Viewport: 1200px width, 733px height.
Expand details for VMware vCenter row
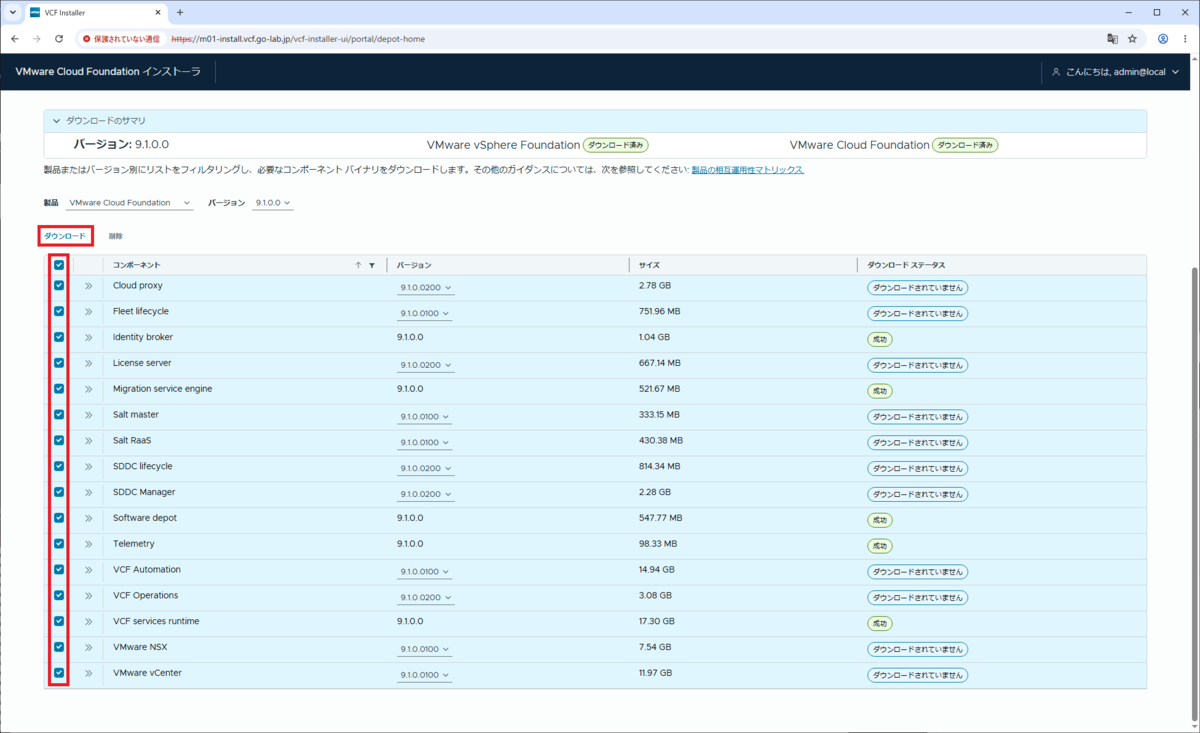[x=88, y=674]
